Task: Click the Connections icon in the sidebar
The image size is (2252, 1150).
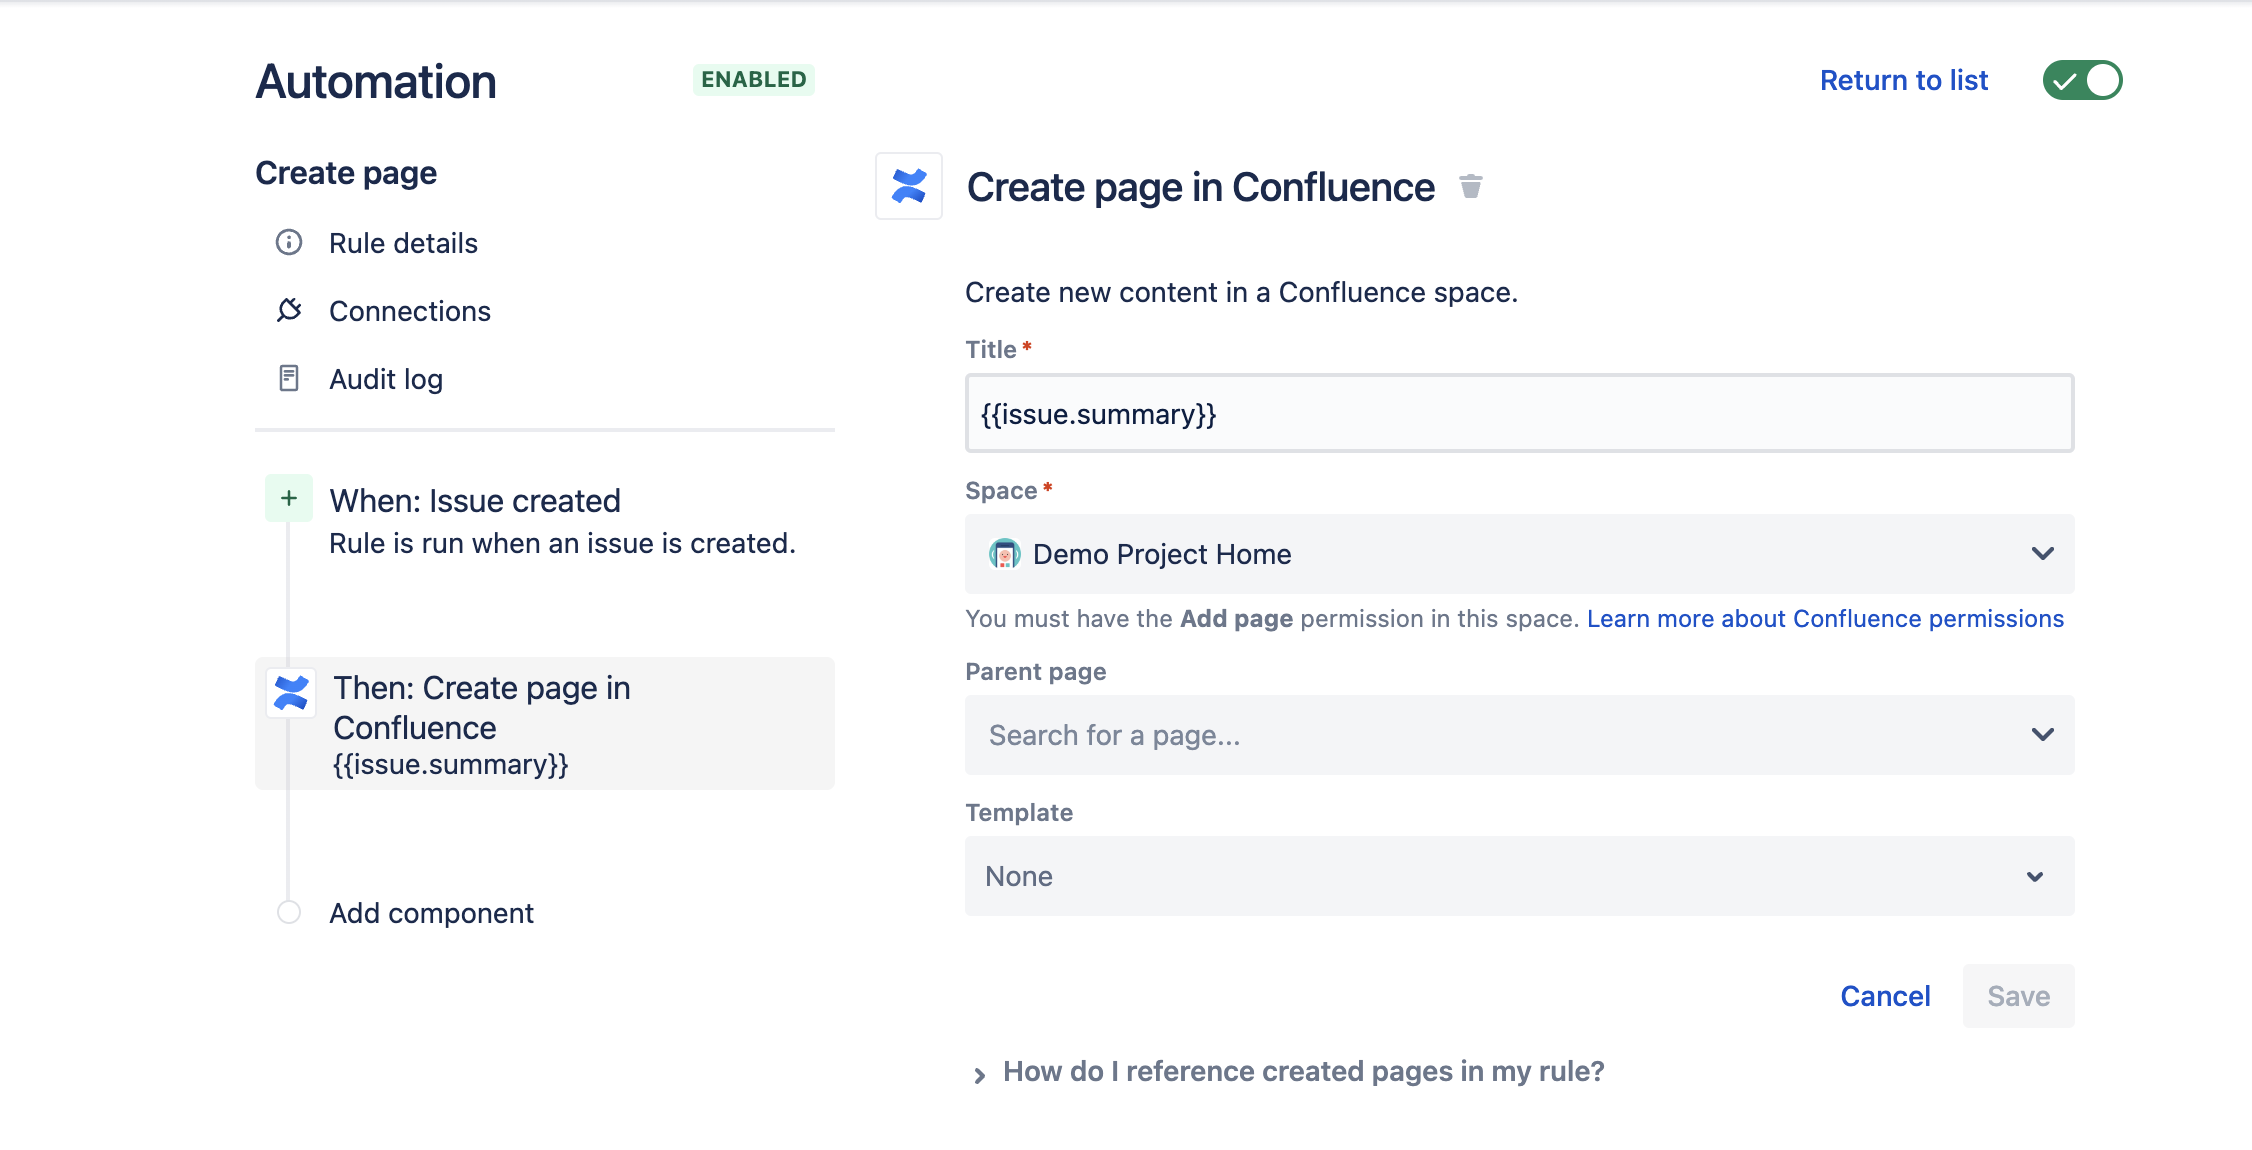Action: pos(289,310)
